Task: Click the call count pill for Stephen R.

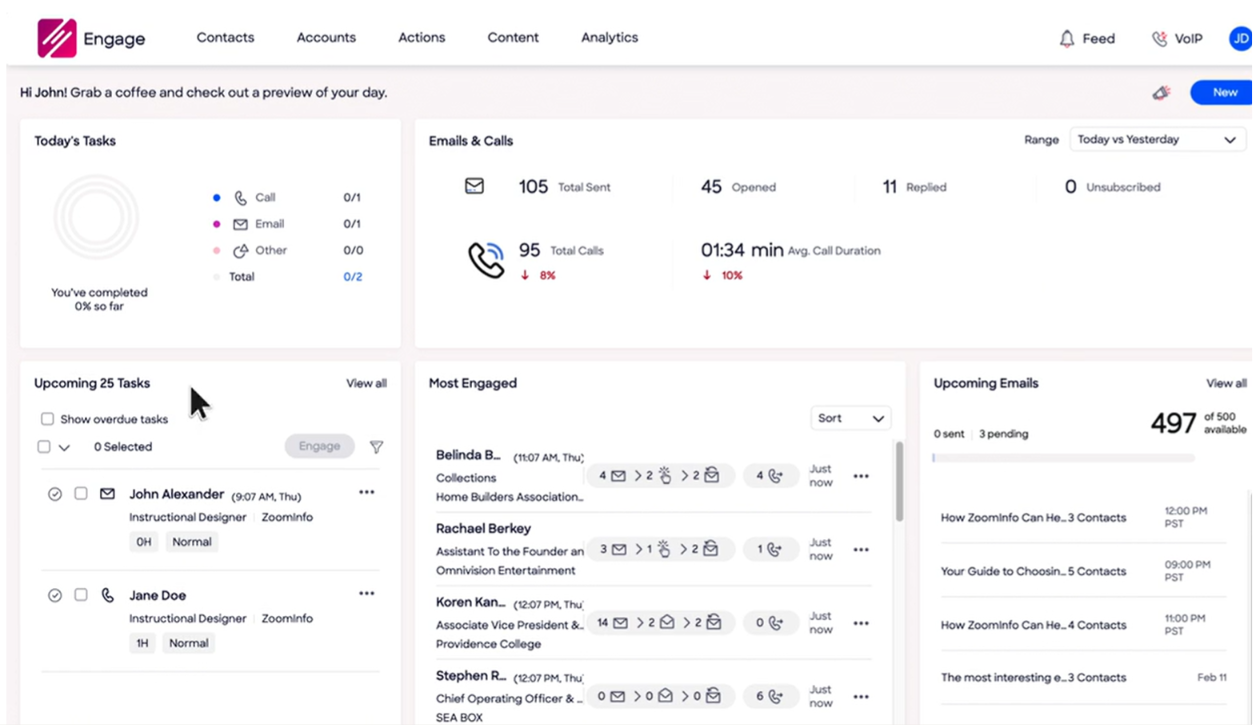Action: pos(770,697)
